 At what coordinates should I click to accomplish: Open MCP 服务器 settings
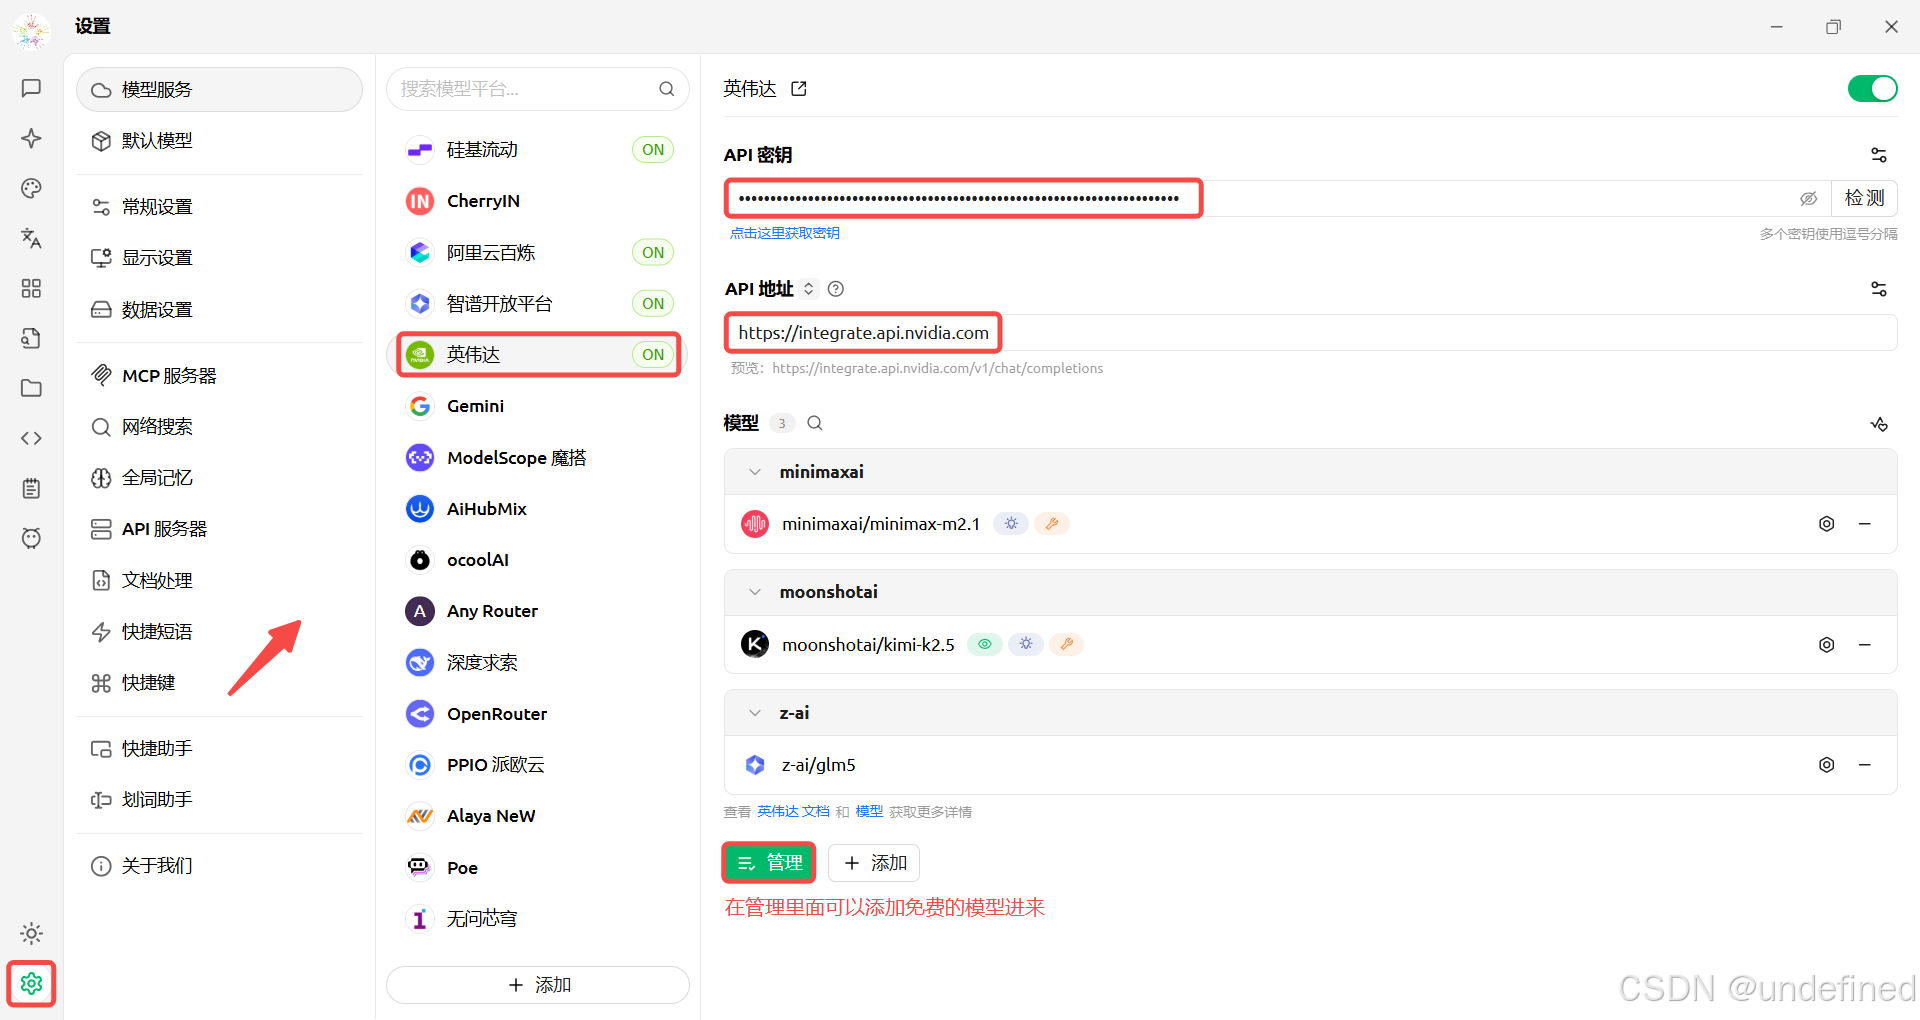coord(219,376)
